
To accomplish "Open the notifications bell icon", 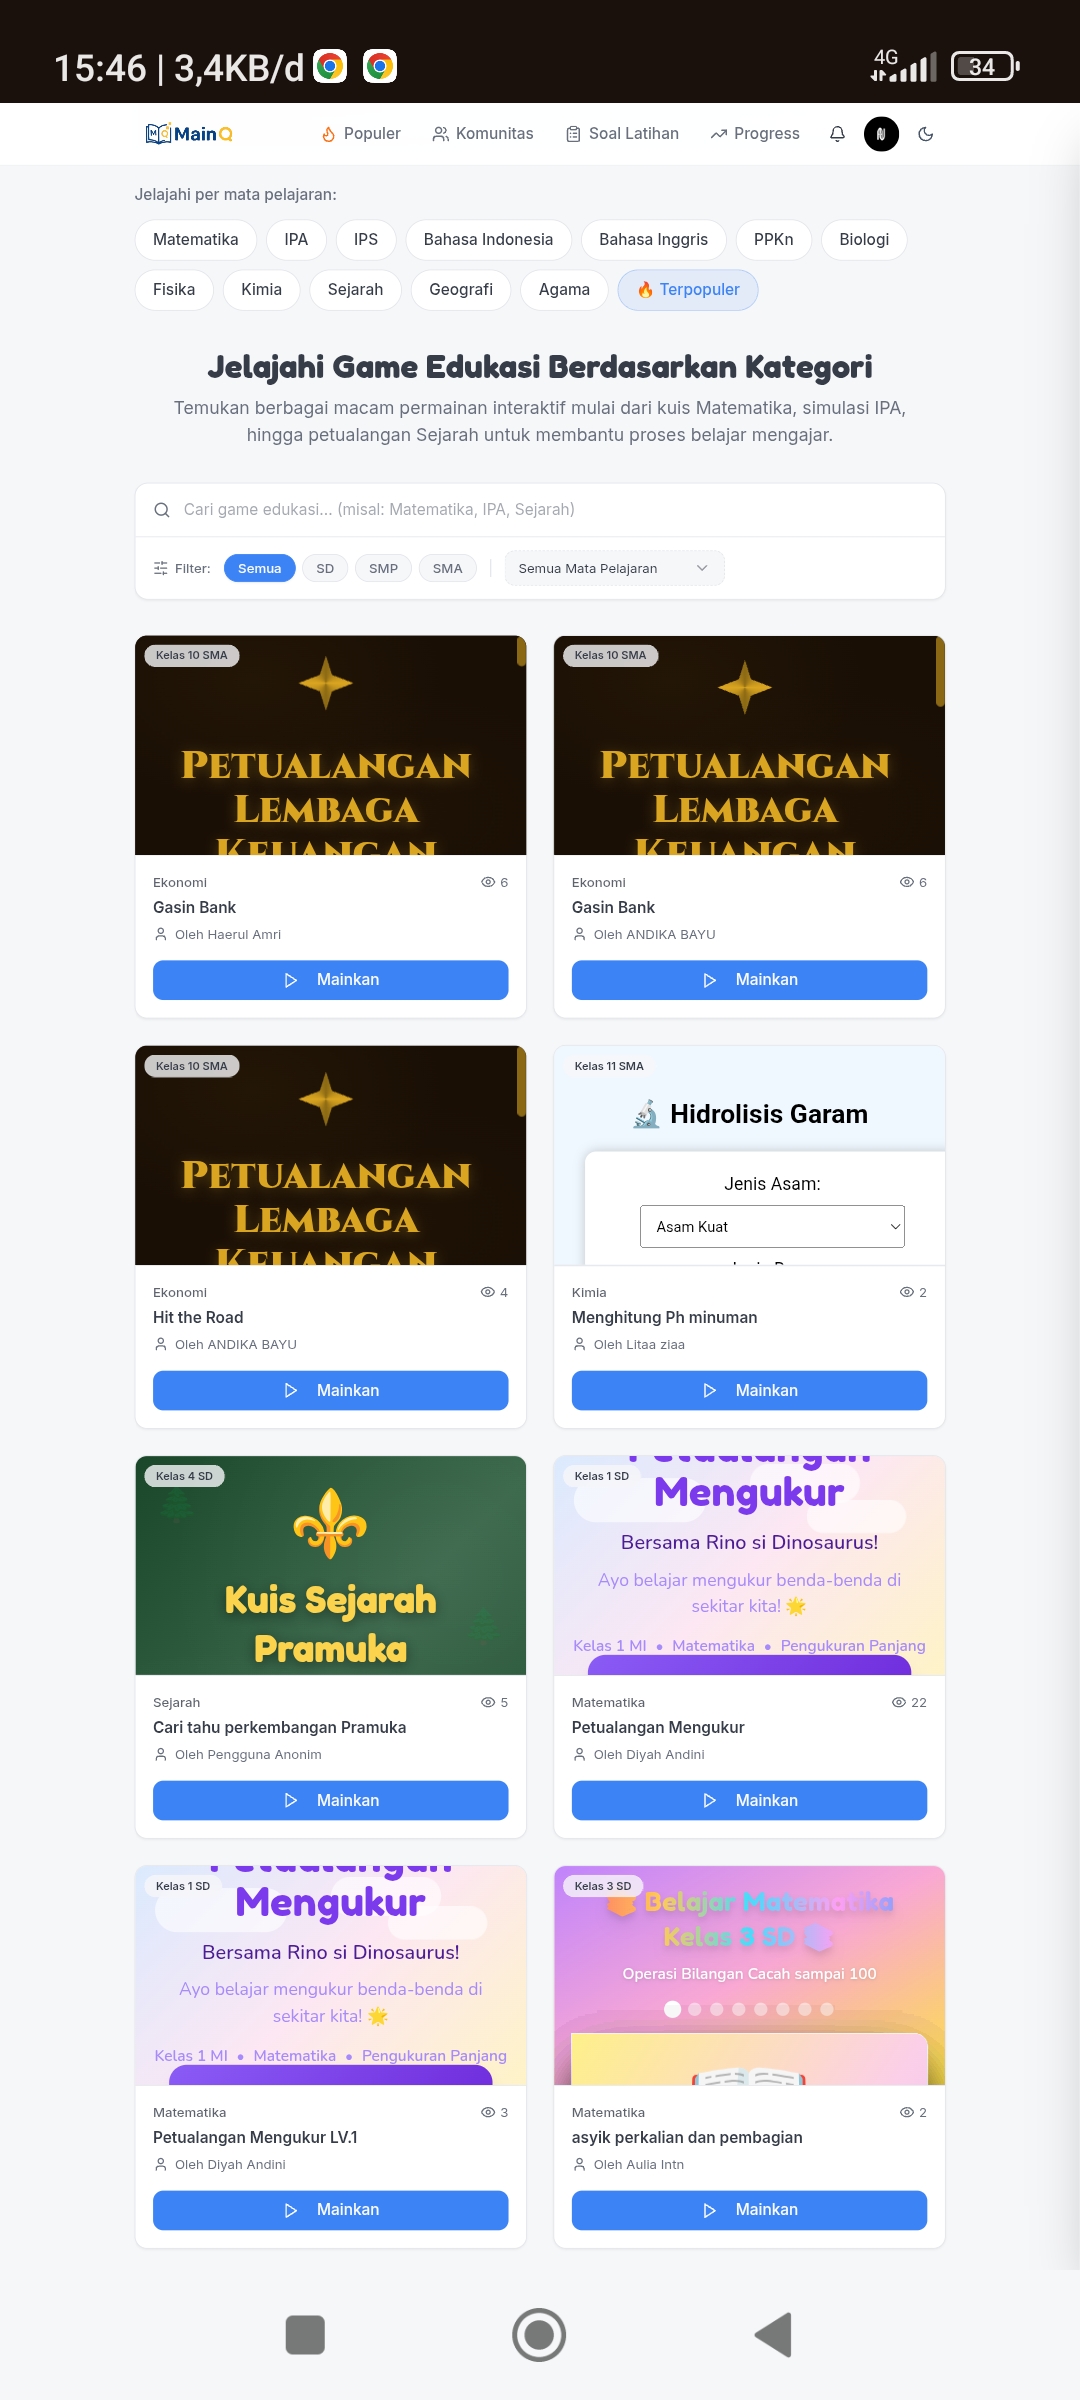I will pos(837,134).
